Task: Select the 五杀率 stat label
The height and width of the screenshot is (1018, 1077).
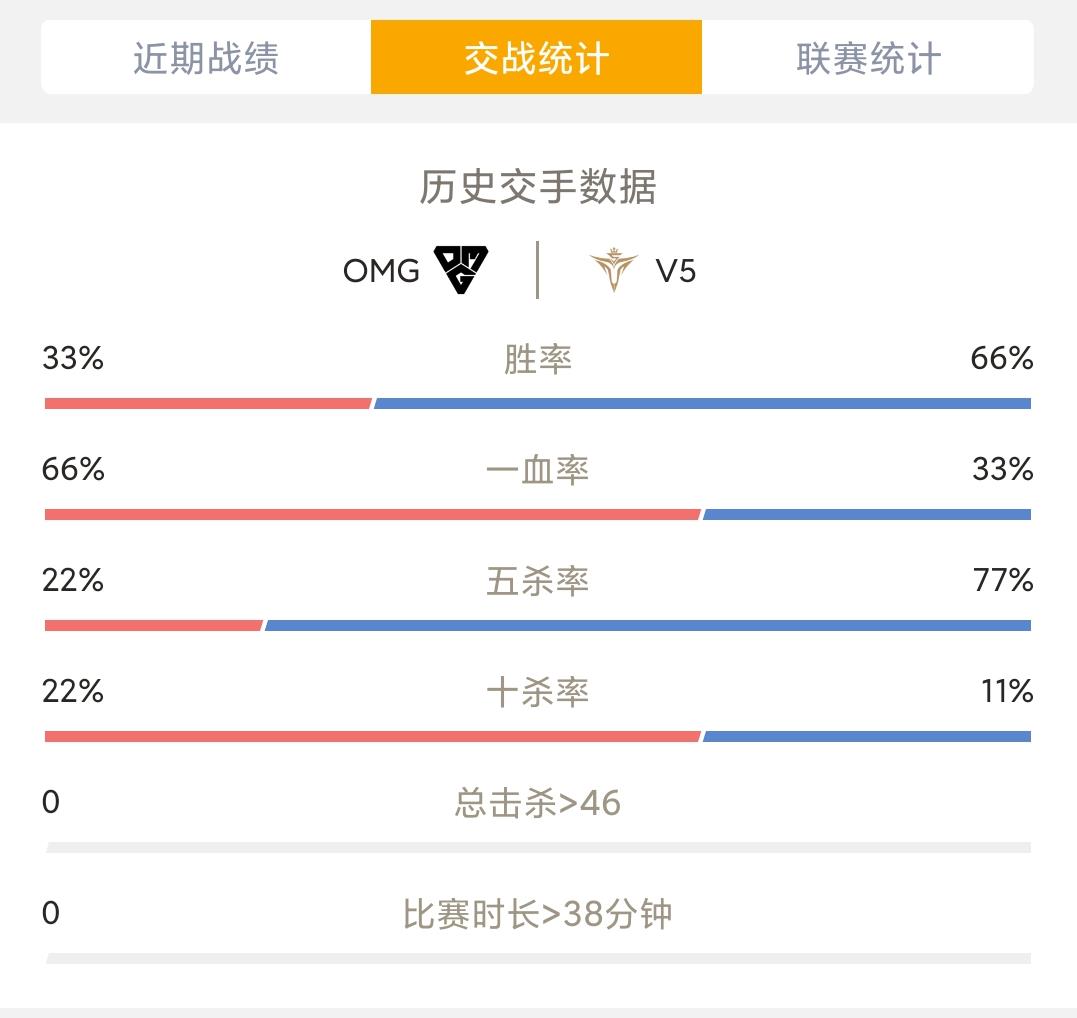Action: point(538,581)
